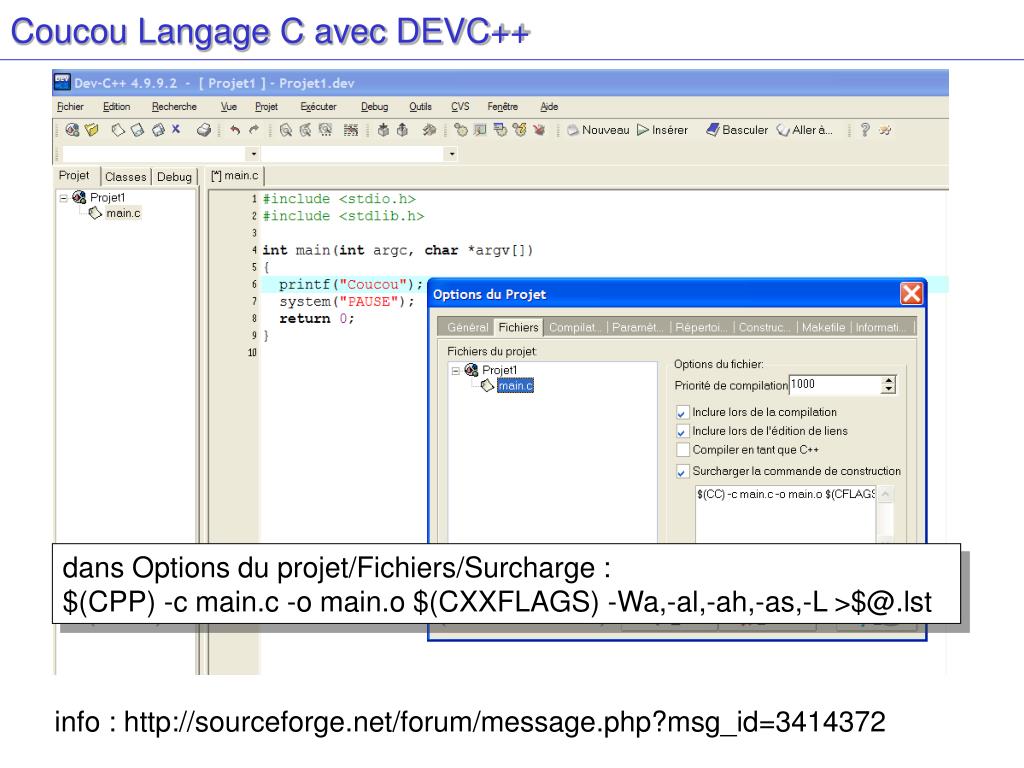The height and width of the screenshot is (768, 1024).
Task: Click the Insérer toolbar button
Action: [662, 130]
